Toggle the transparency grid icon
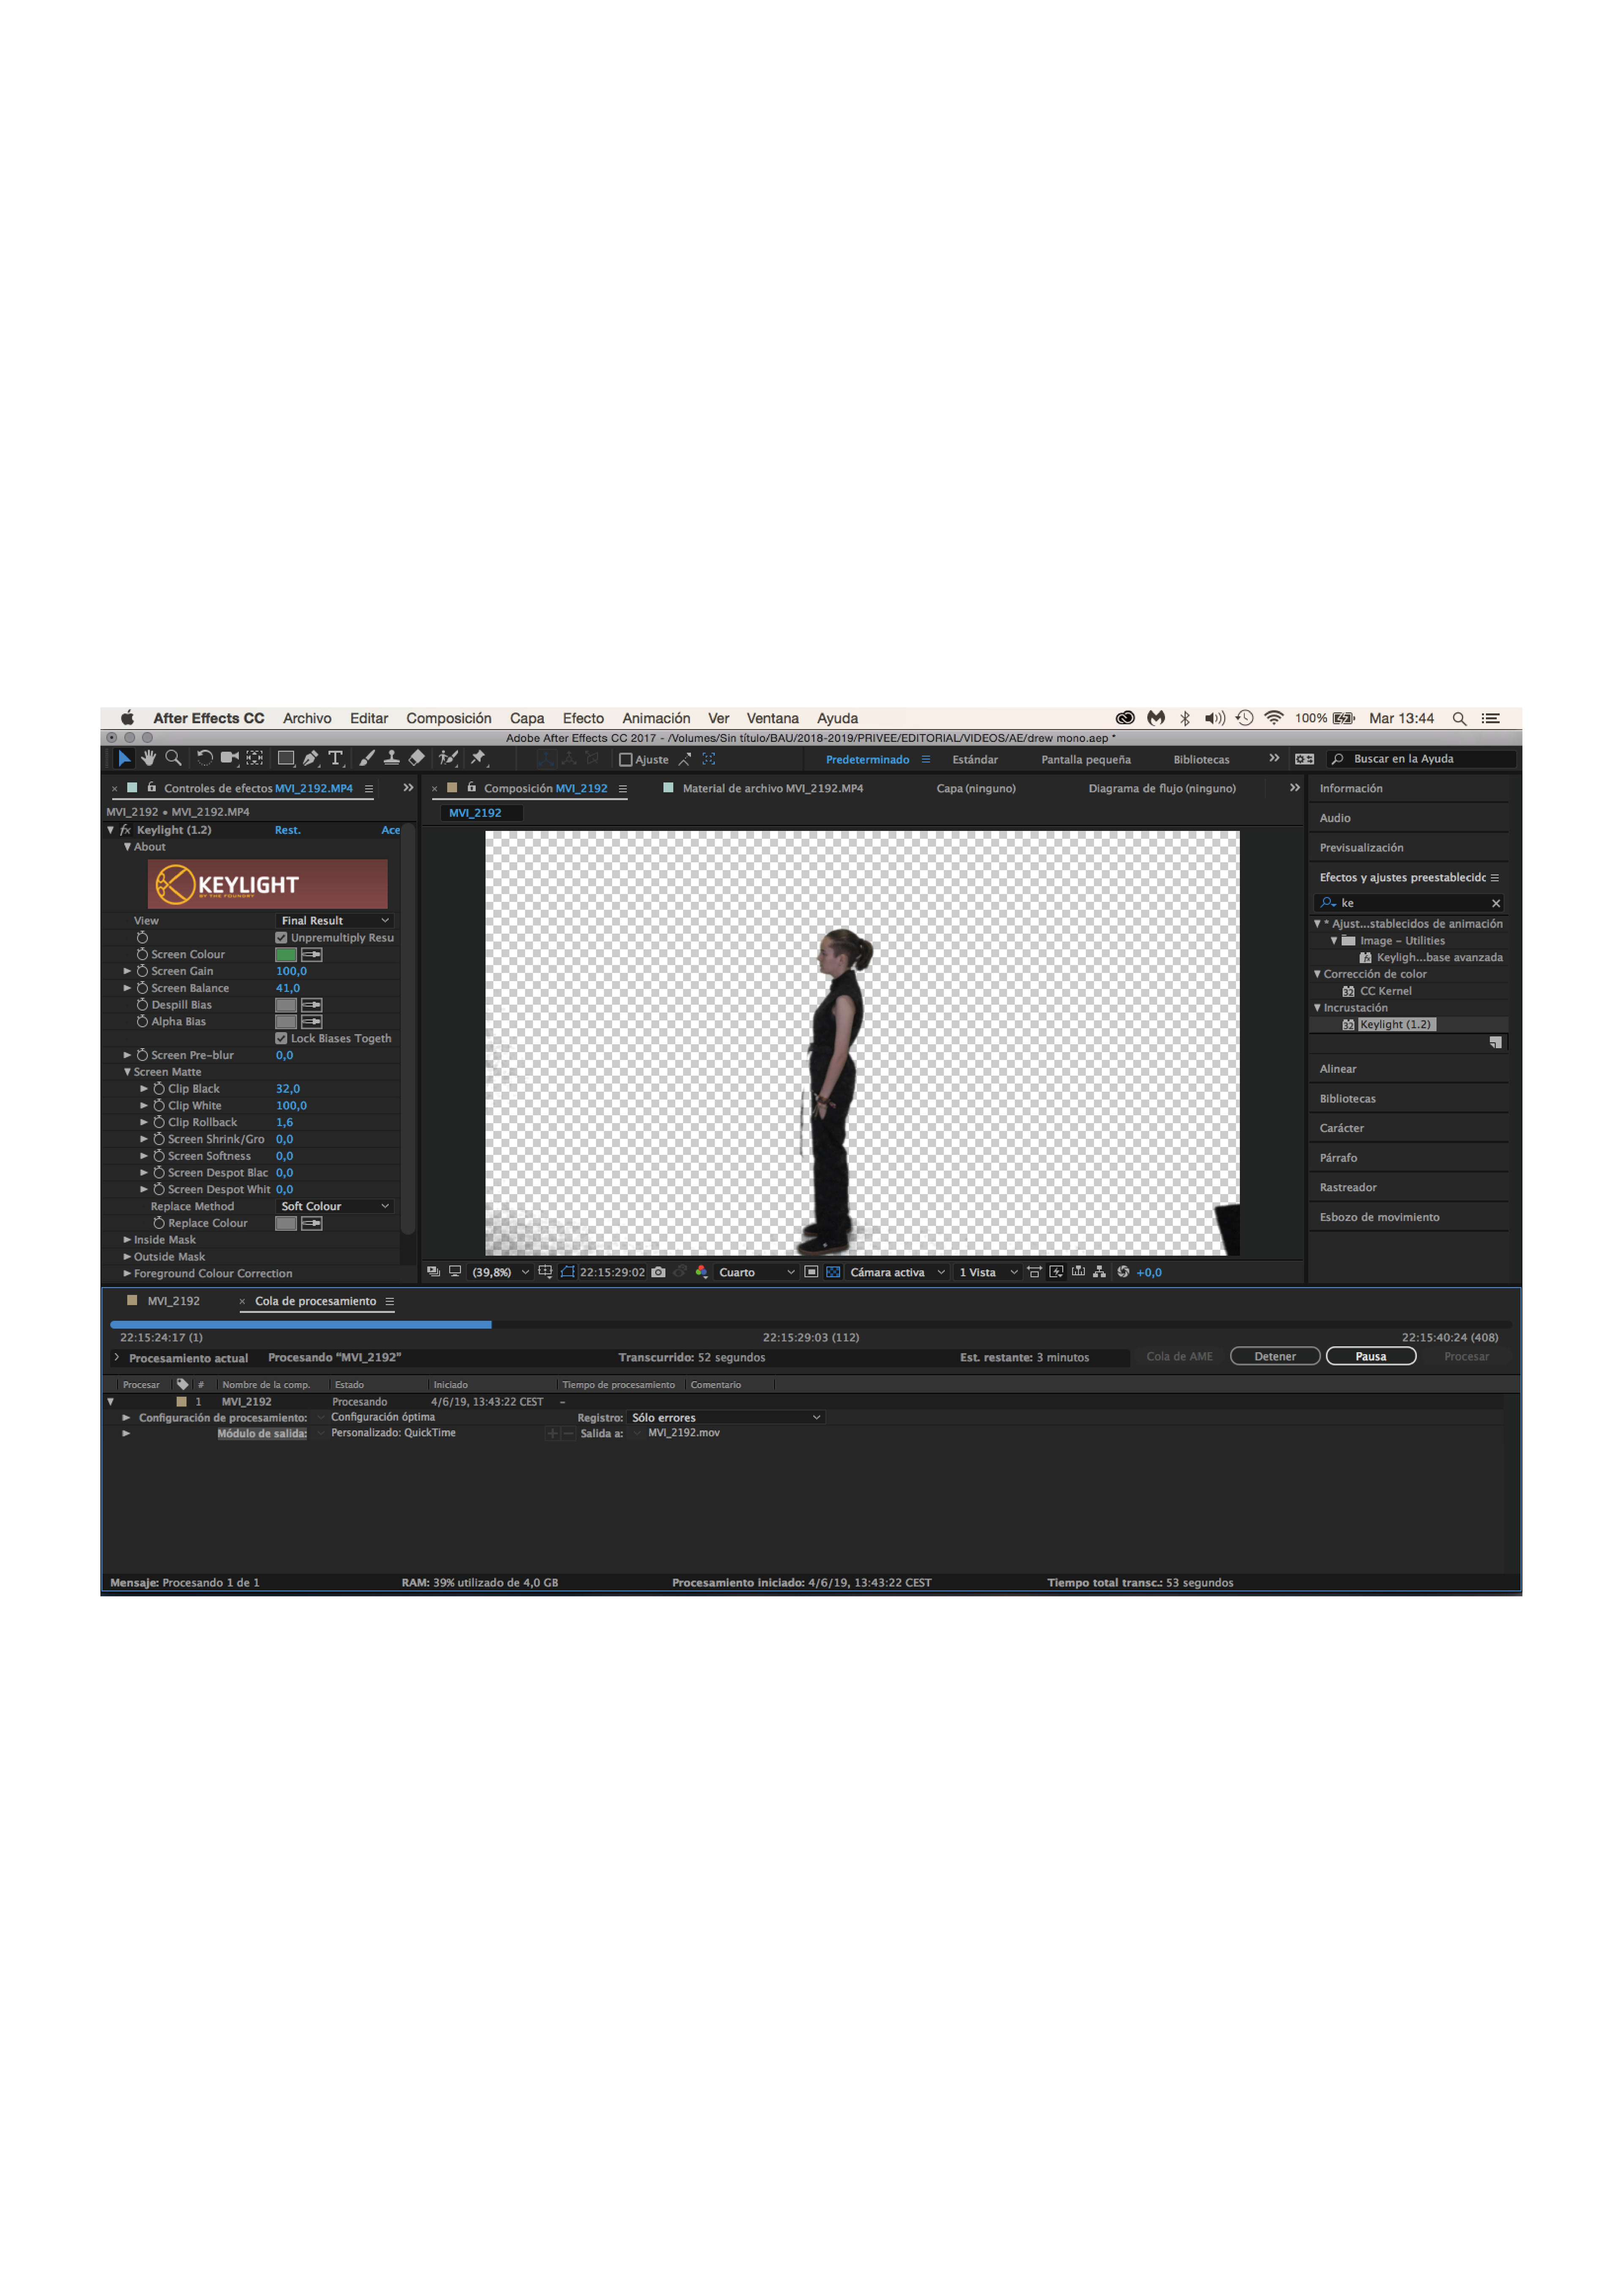This screenshot has height=2296, width=1623. coord(832,1272)
